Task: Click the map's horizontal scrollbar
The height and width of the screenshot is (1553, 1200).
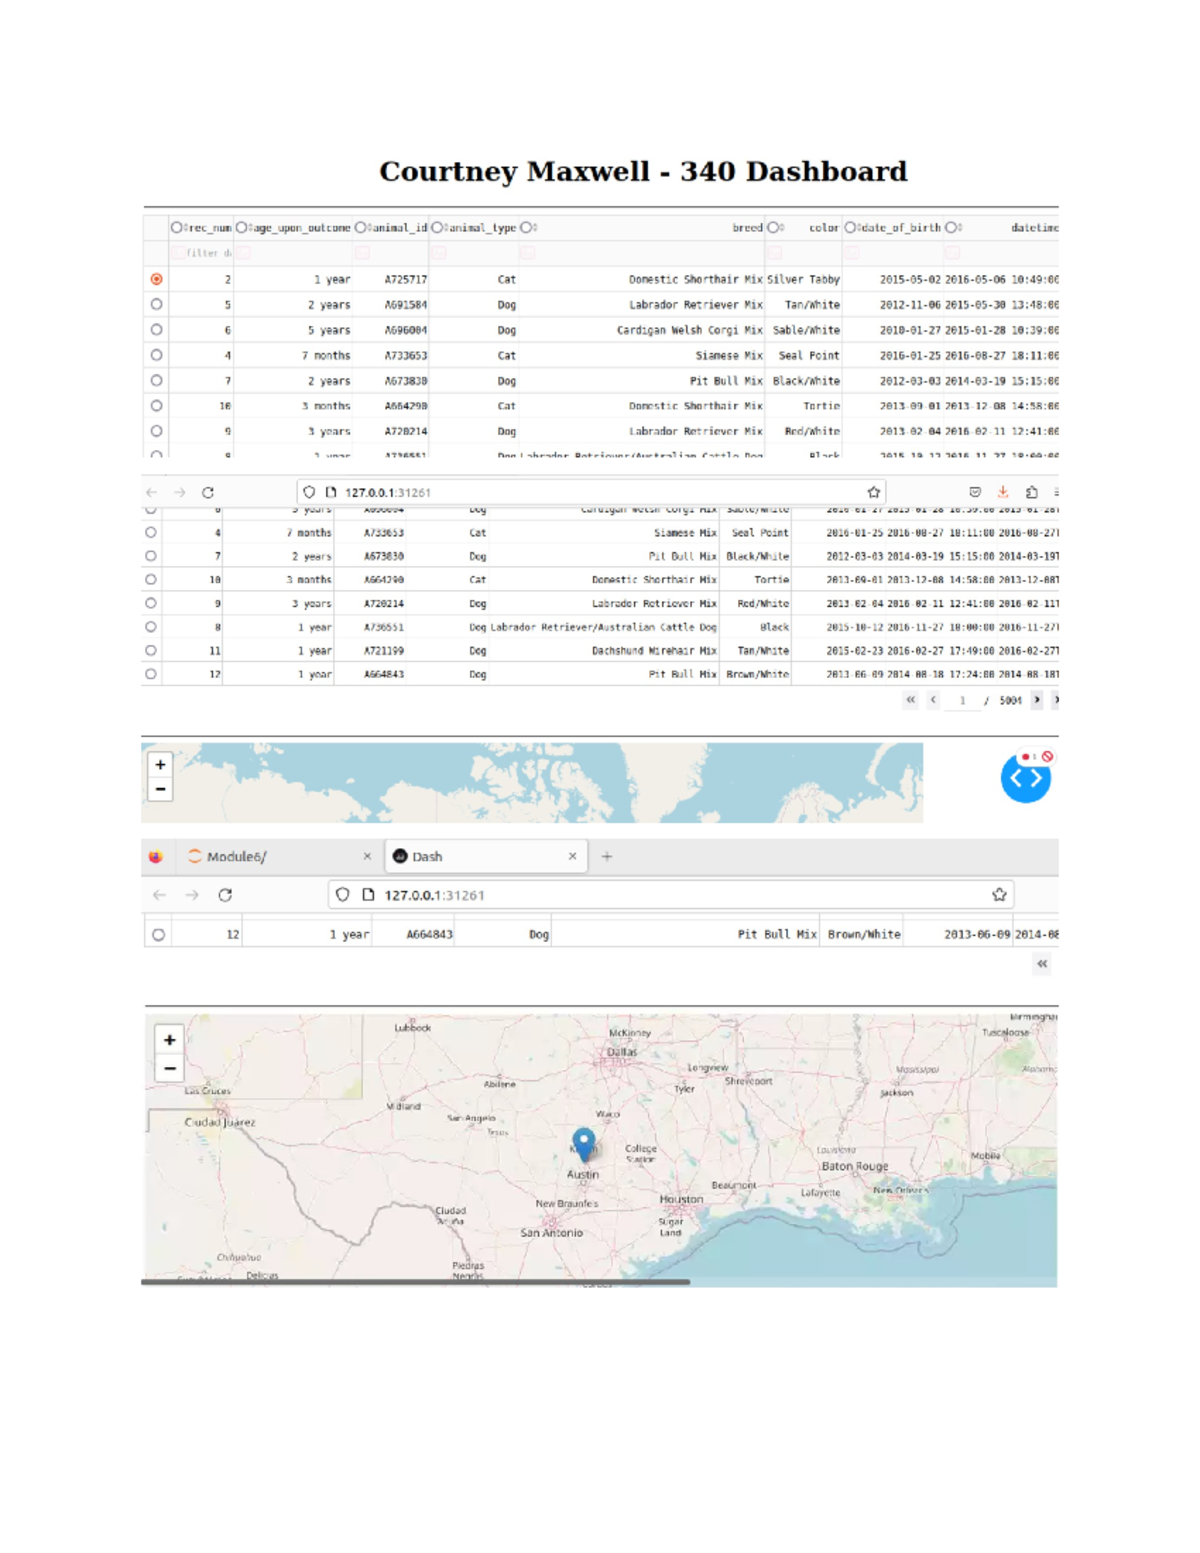Action: tap(415, 1281)
